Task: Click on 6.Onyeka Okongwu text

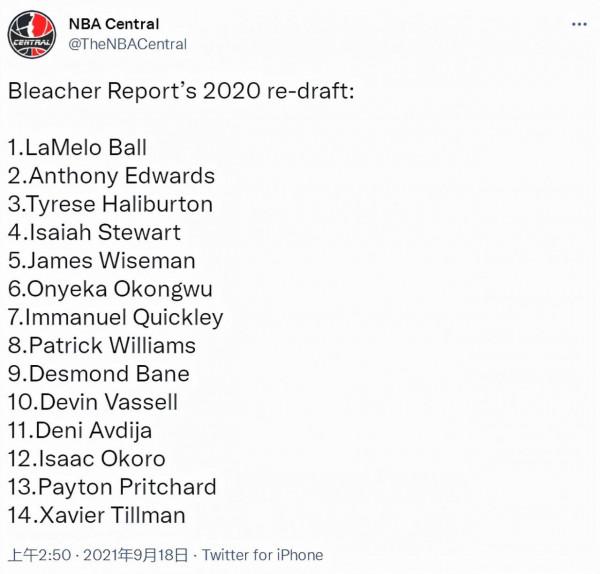Action: pyautogui.click(x=110, y=289)
